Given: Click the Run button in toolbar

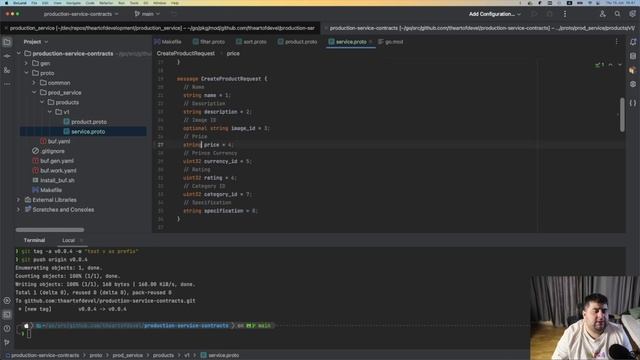Looking at the screenshot, I should click(x=534, y=14).
